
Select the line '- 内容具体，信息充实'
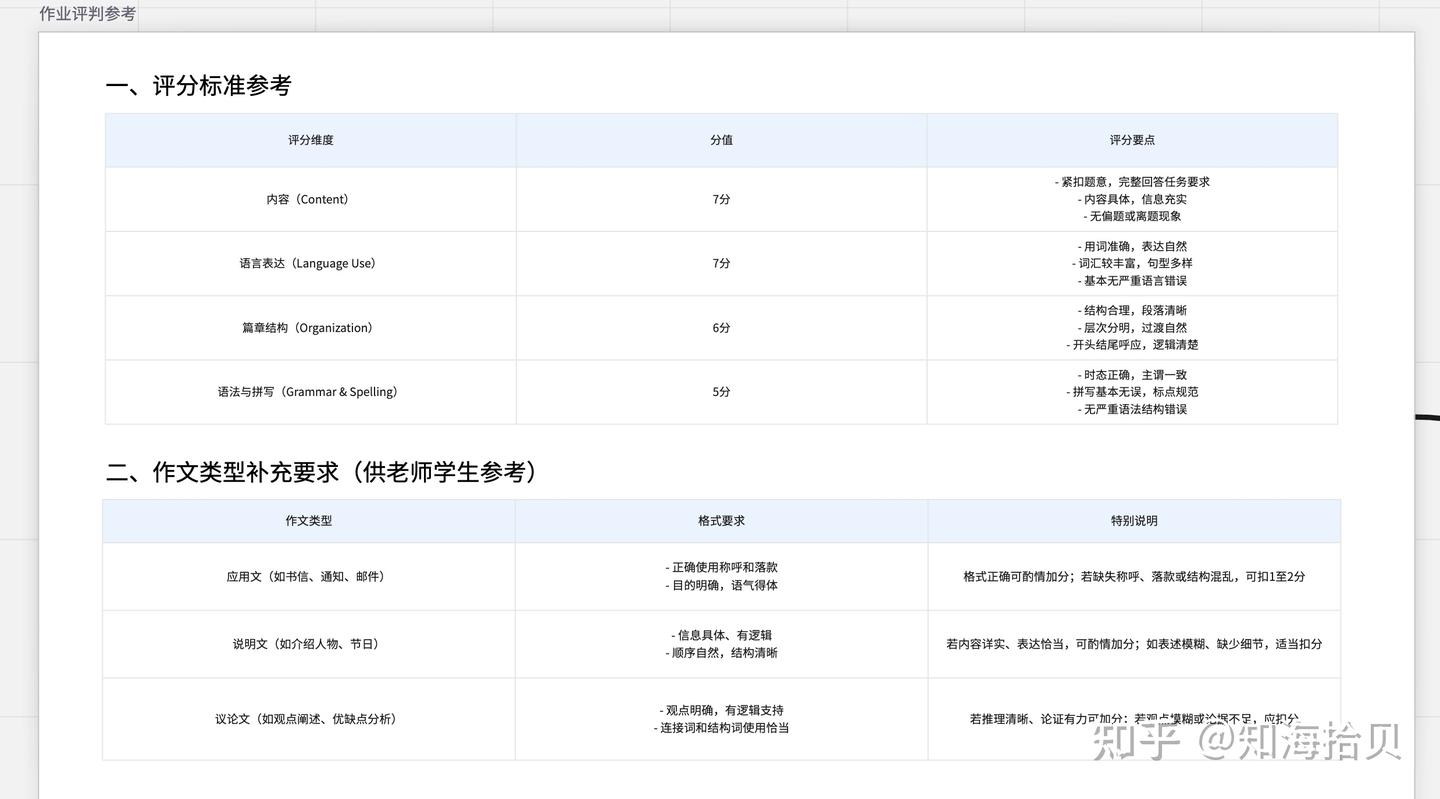click(1132, 199)
